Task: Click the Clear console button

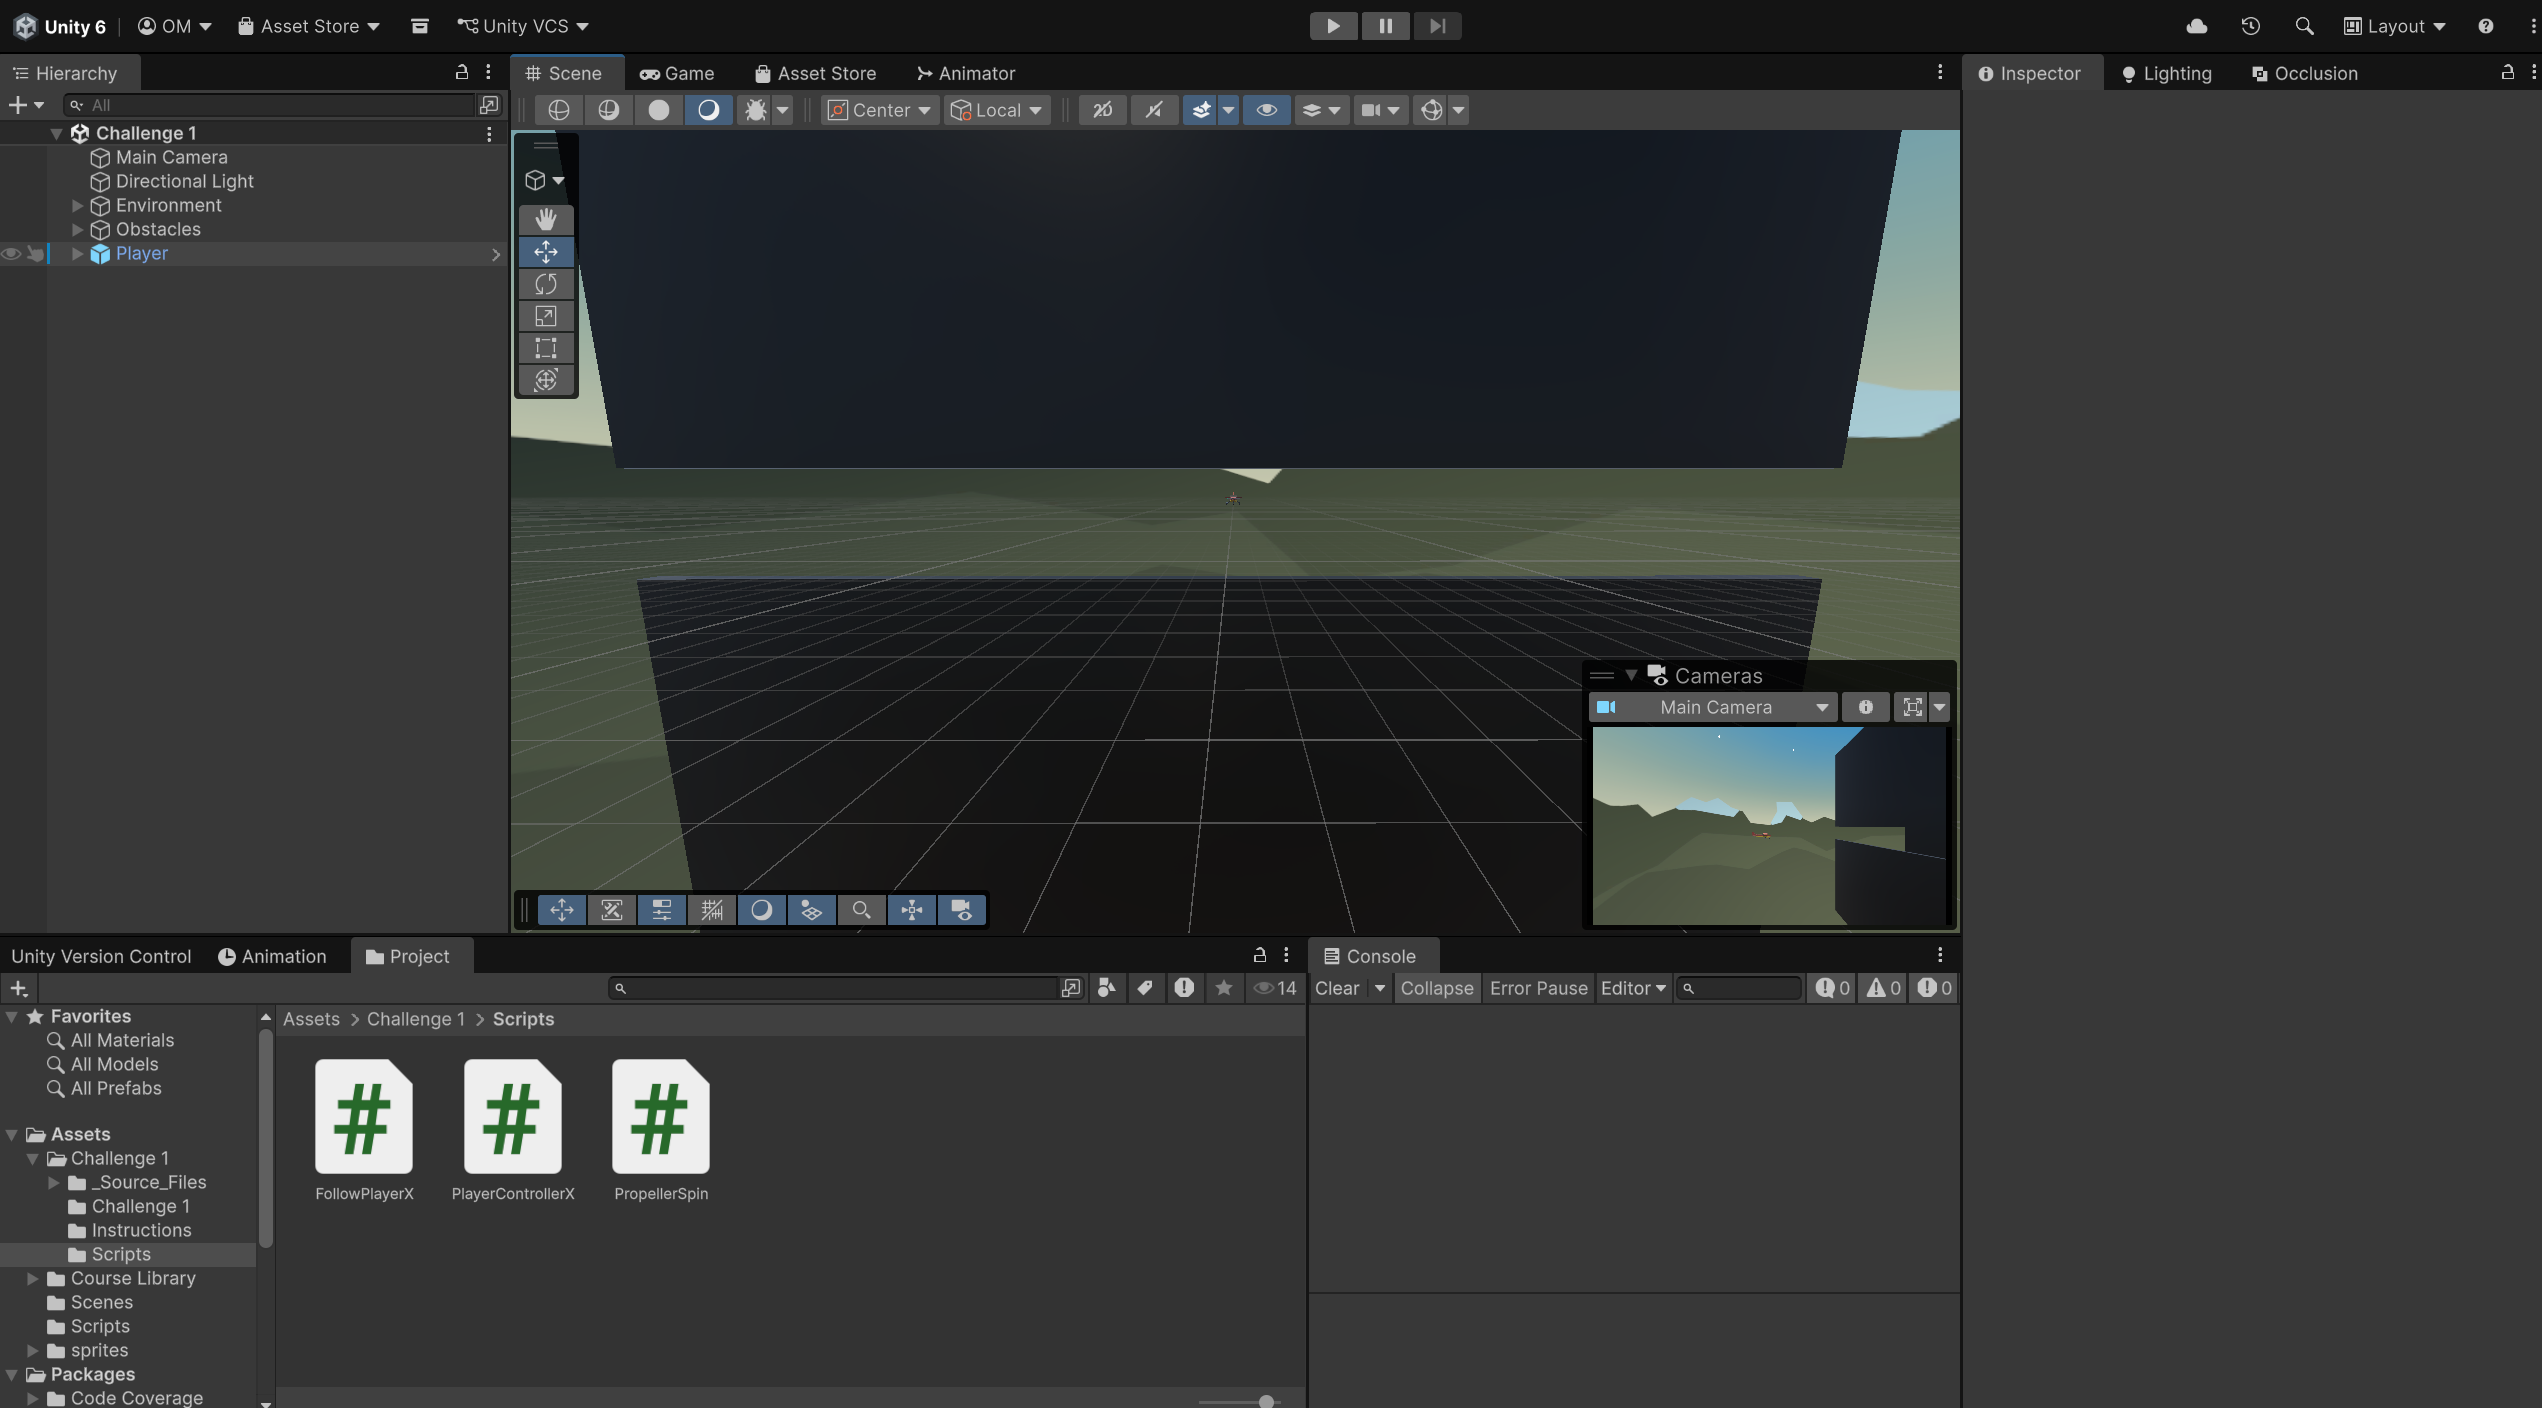Action: click(1336, 988)
